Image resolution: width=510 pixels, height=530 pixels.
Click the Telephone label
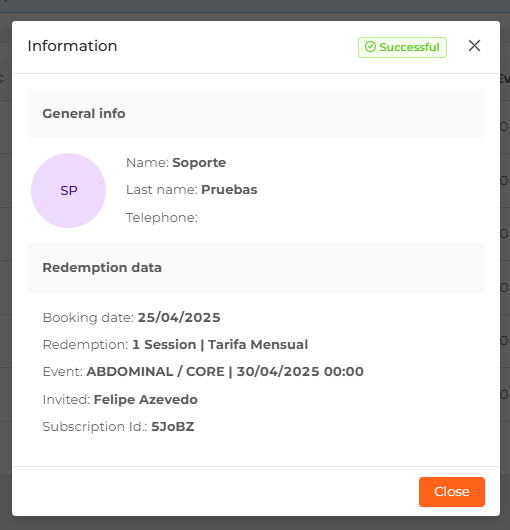tap(162, 217)
